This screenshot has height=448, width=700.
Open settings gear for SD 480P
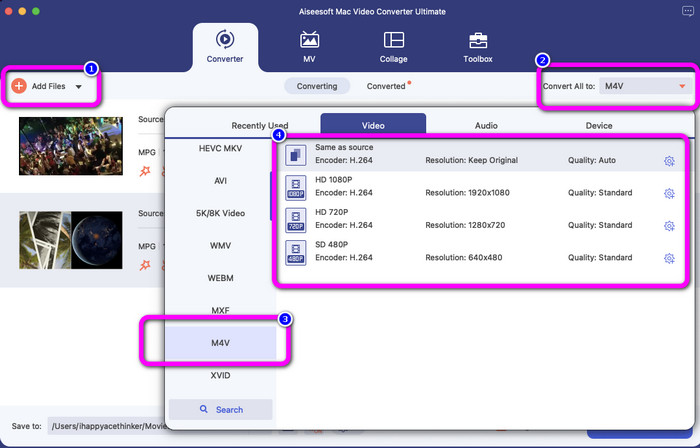[669, 258]
